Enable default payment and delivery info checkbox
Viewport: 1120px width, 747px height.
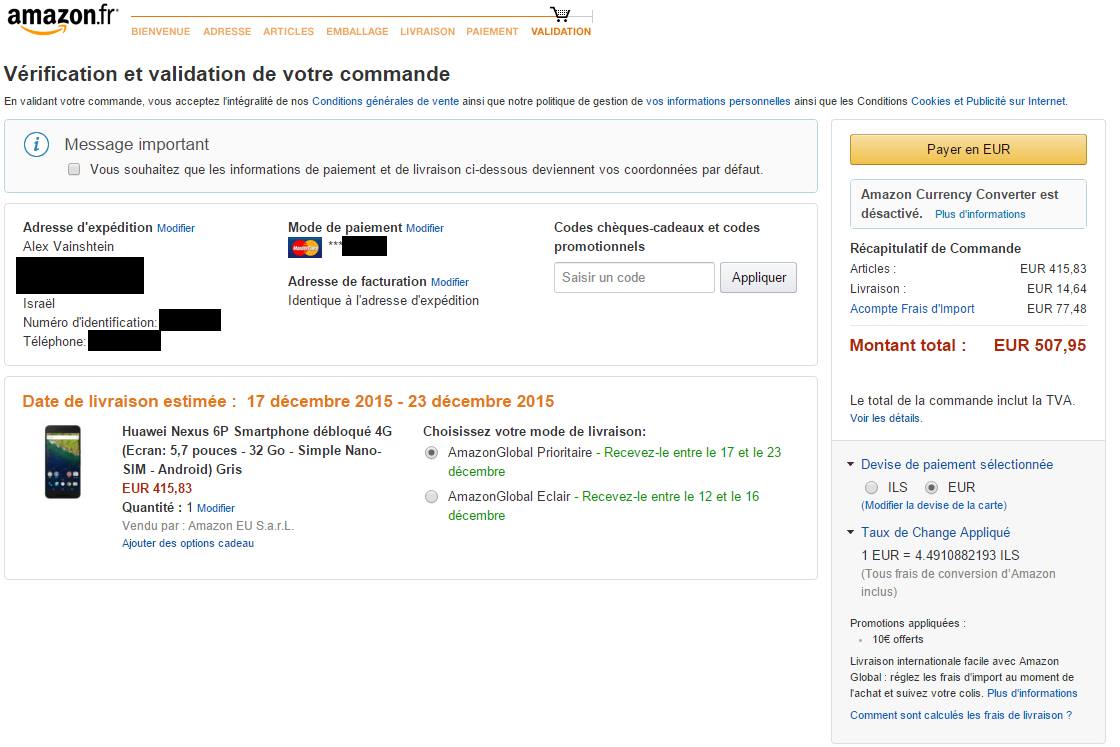coord(74,170)
